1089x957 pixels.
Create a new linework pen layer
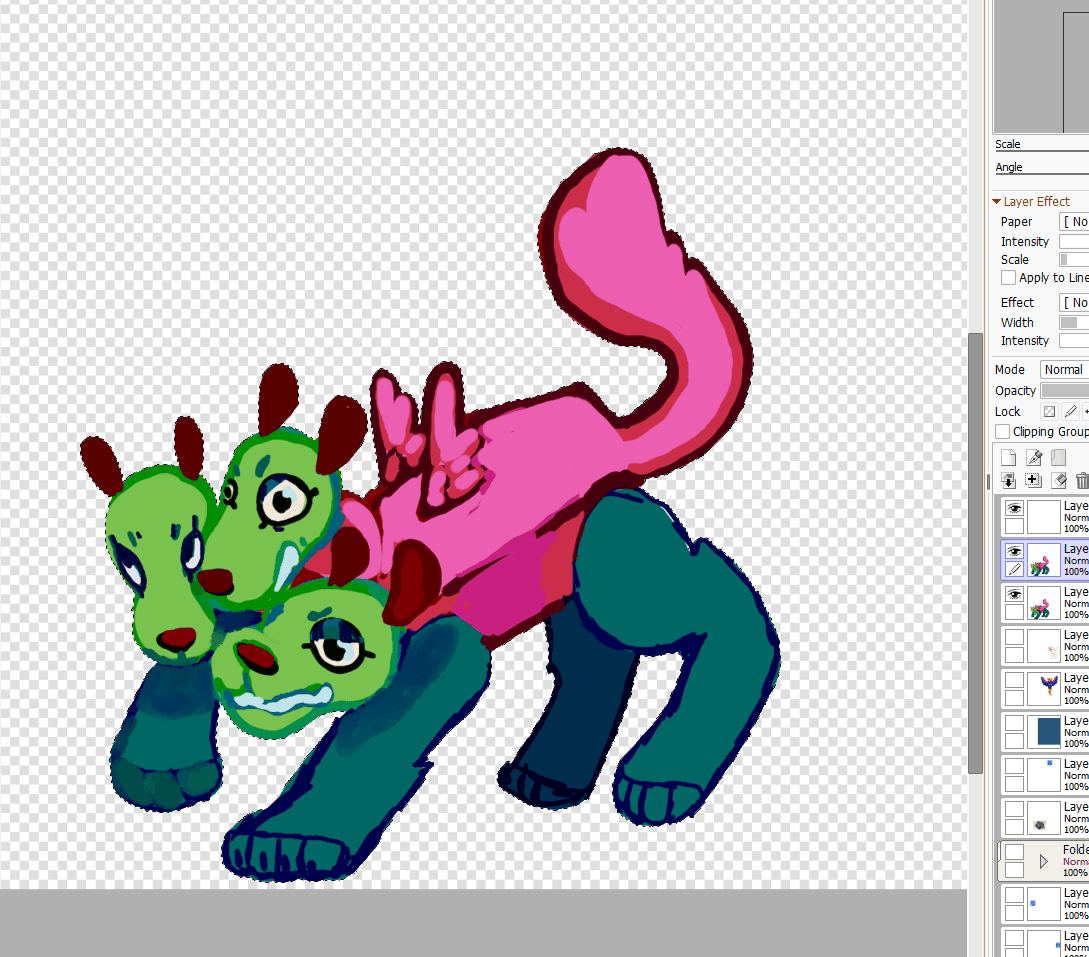(1033, 458)
